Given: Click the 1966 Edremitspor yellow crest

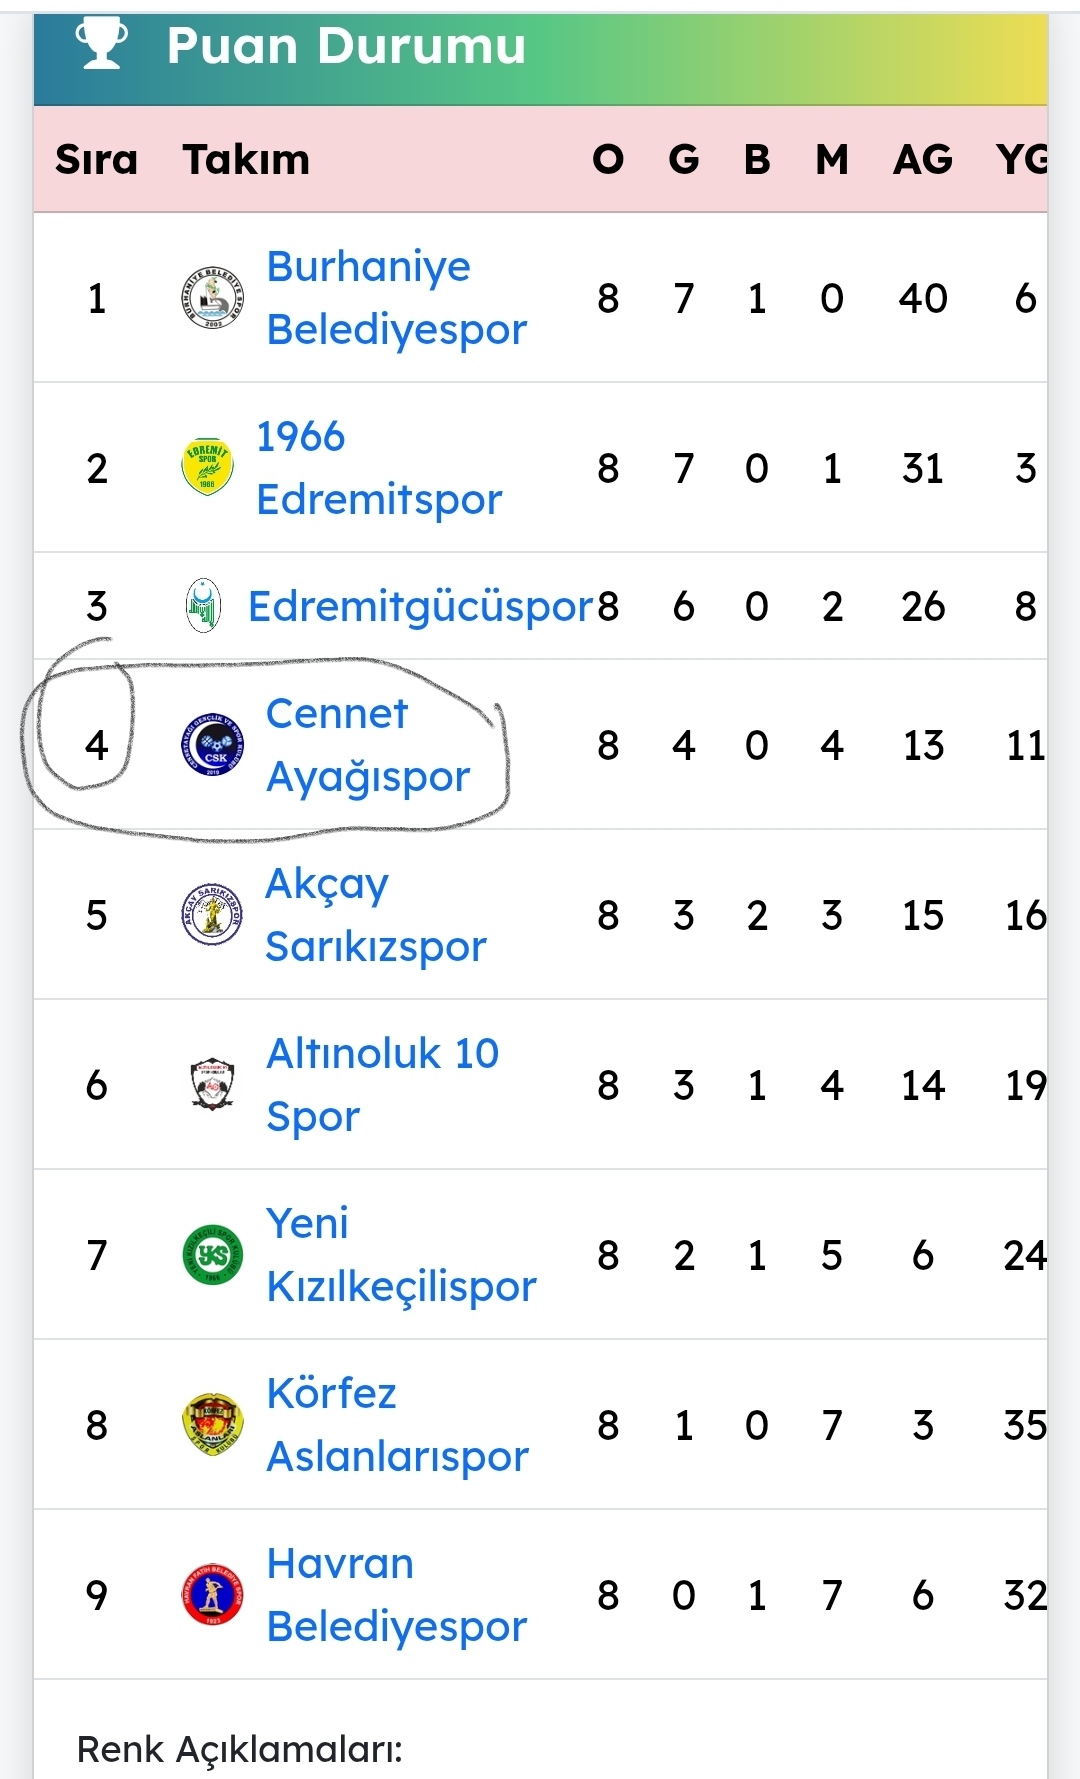Looking at the screenshot, I should (207, 467).
